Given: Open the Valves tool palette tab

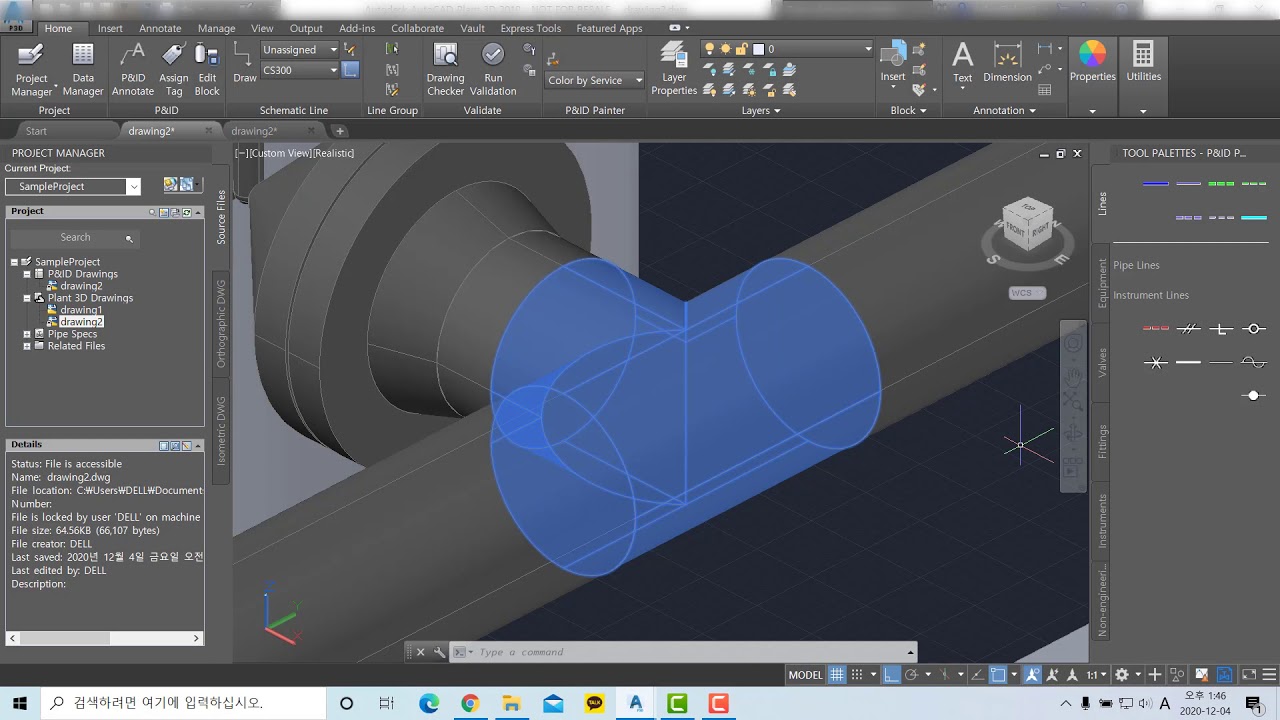Looking at the screenshot, I should [1102, 361].
